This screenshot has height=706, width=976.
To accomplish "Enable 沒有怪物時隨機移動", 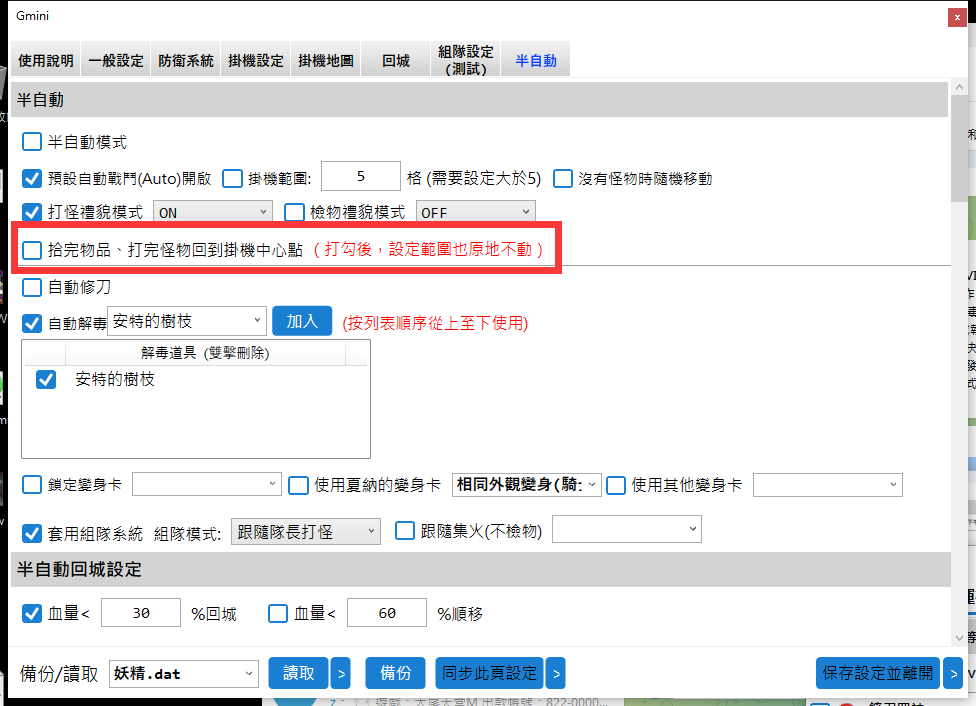I will coord(563,179).
